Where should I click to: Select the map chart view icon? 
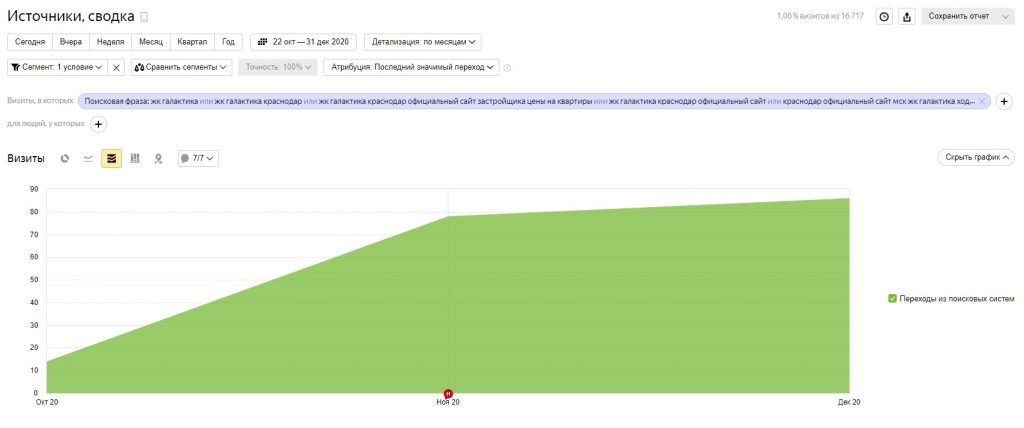click(158, 158)
